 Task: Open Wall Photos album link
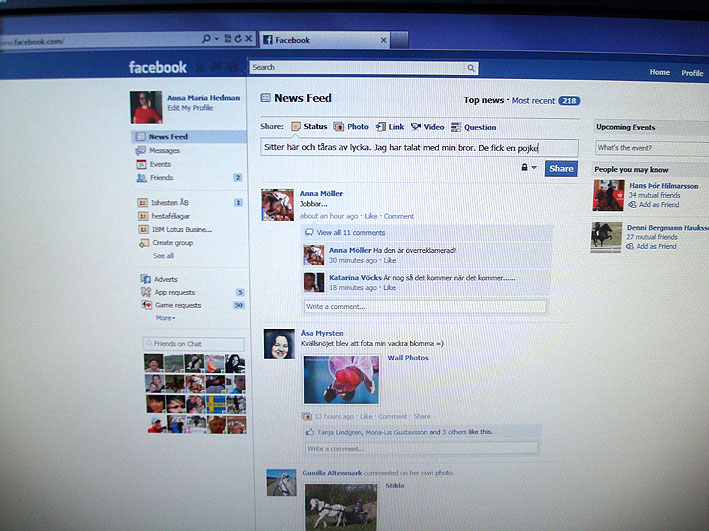tap(408, 358)
